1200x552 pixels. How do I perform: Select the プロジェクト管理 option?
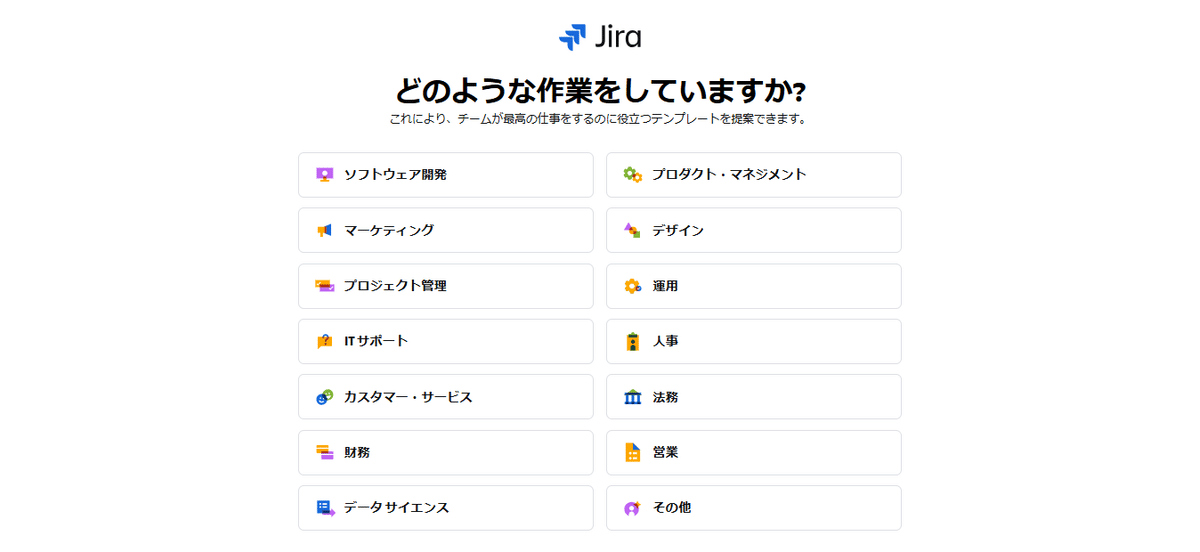446,286
